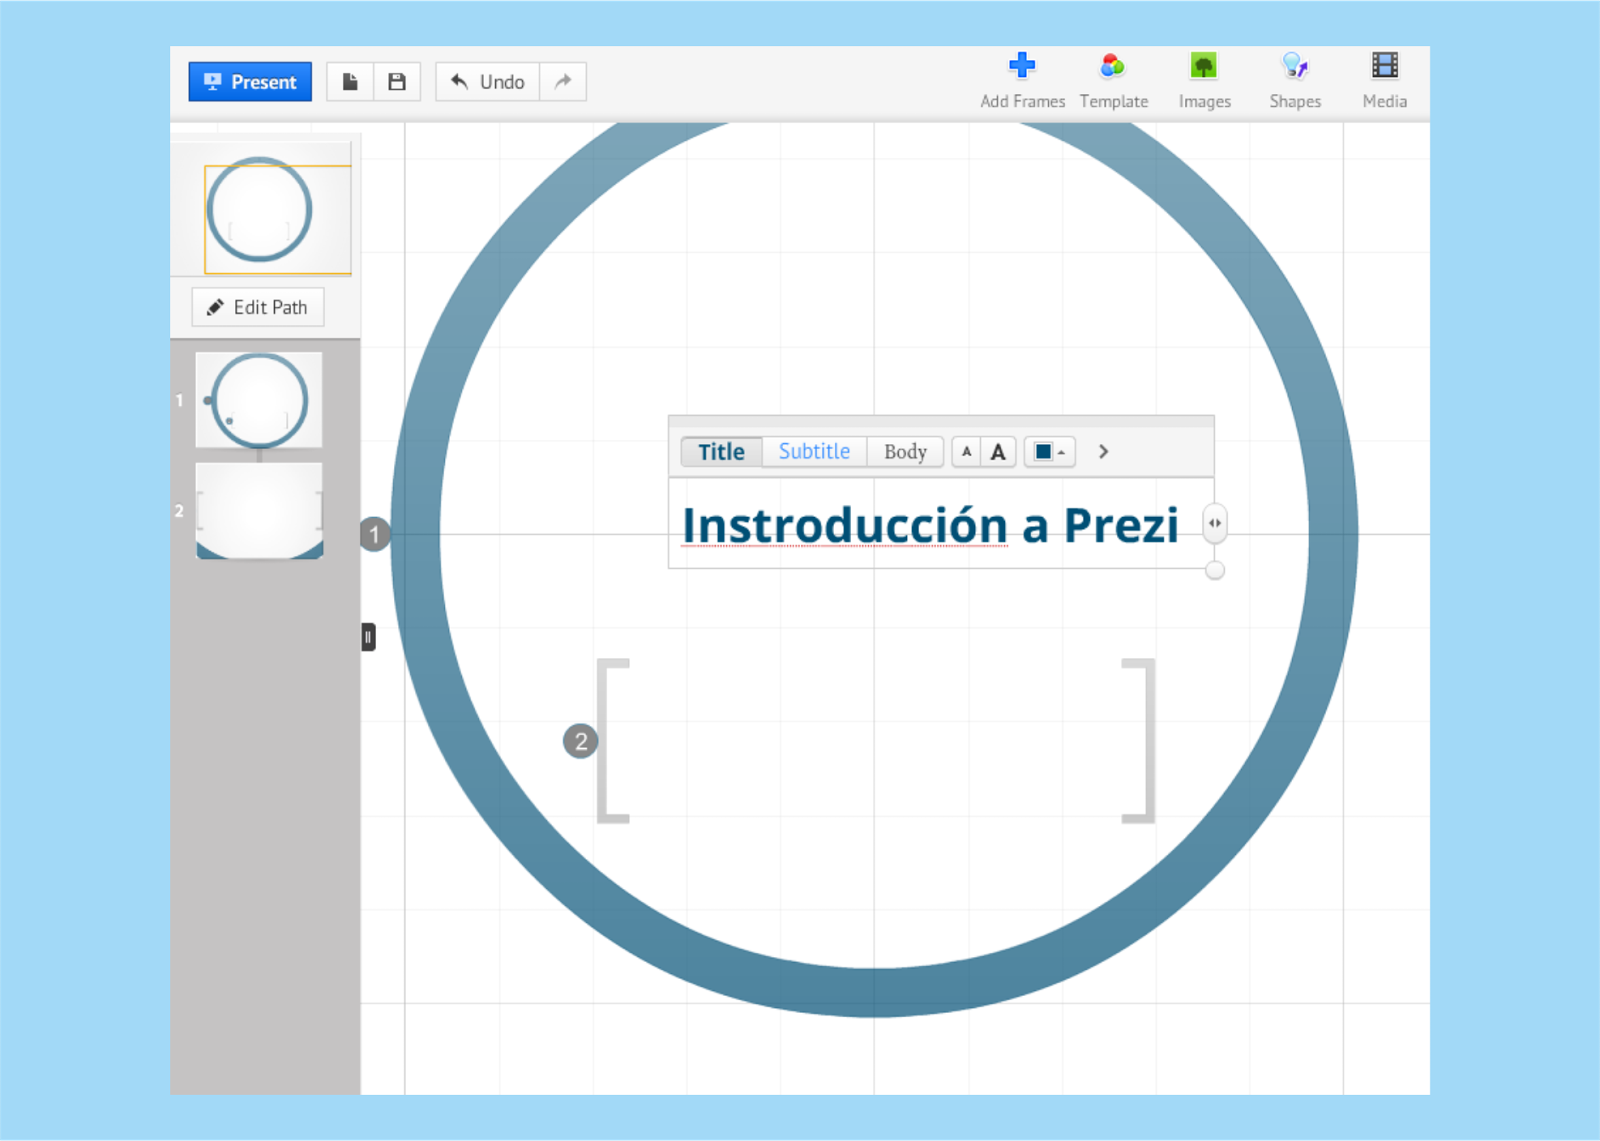Apply the Title text style

(x=721, y=452)
